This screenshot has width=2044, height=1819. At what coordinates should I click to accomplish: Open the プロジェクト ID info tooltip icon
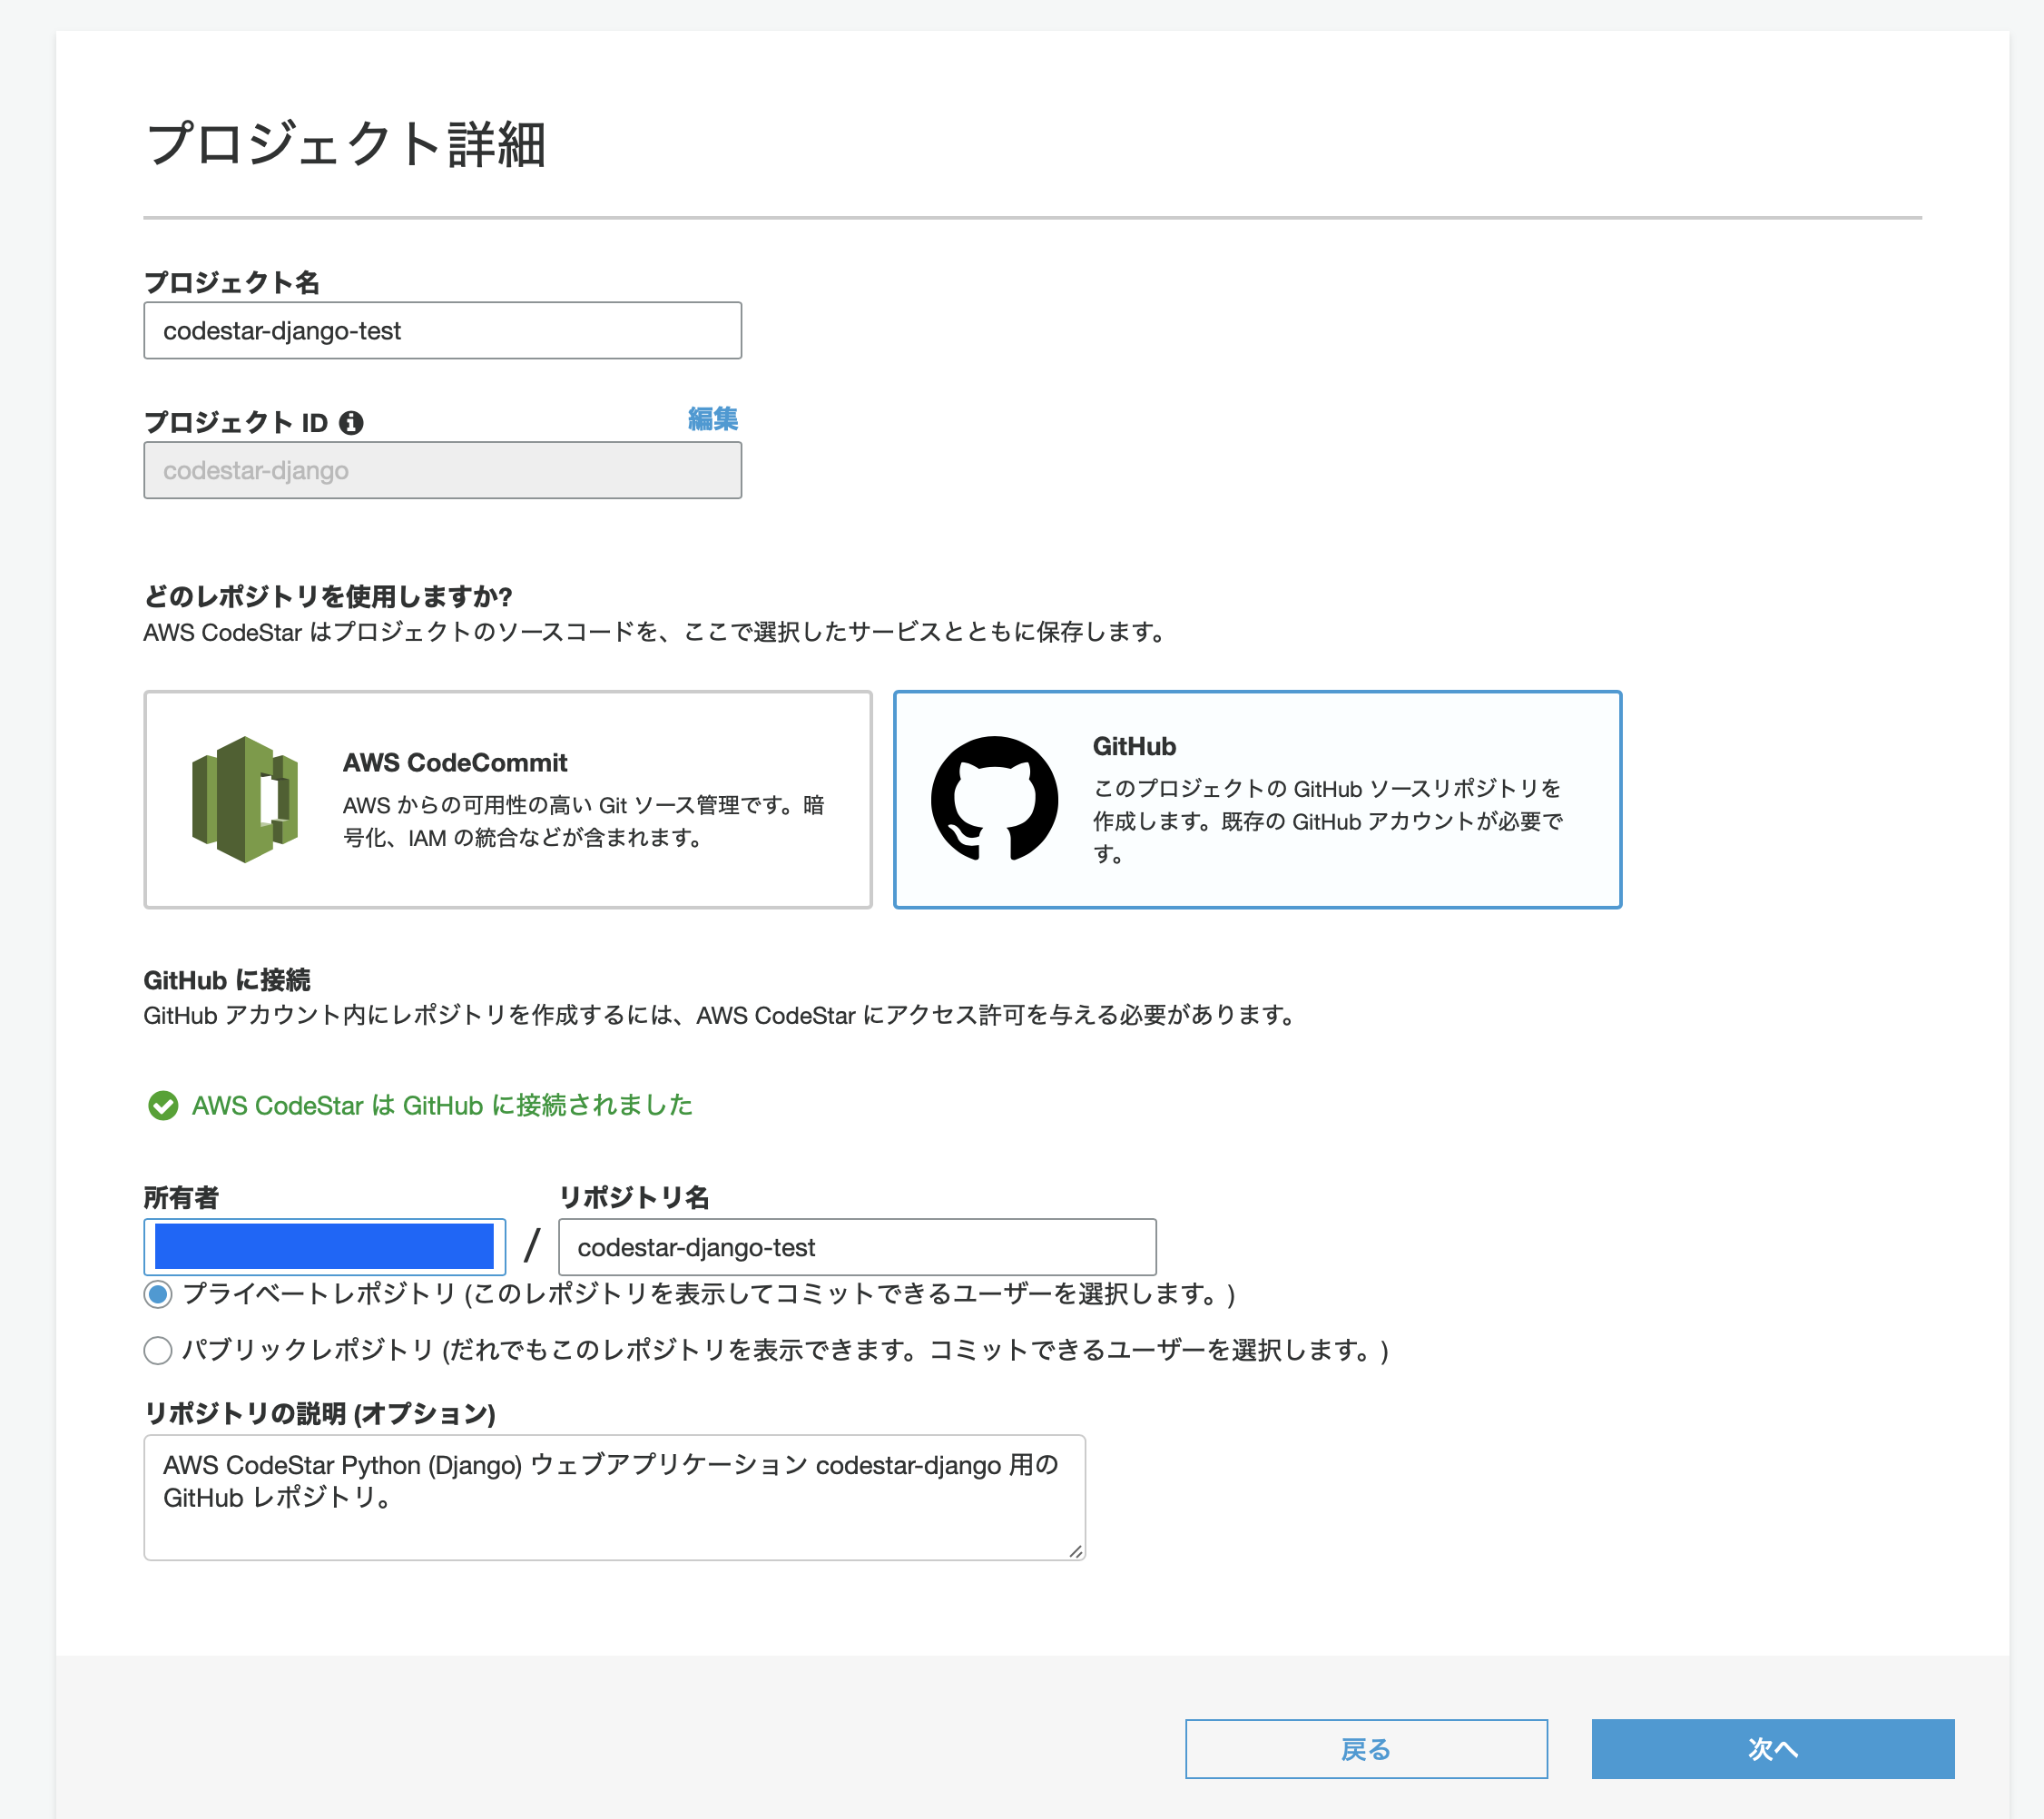[350, 422]
